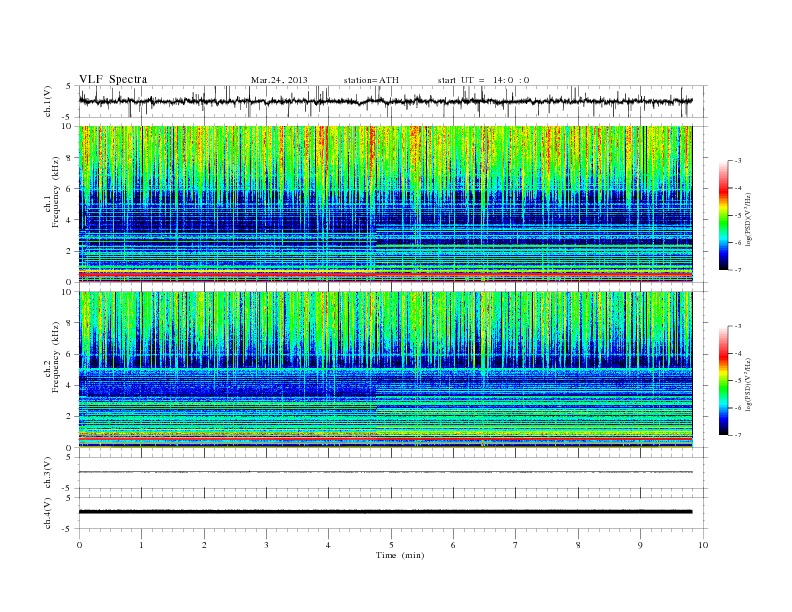The height and width of the screenshot is (612, 792).
Task: Click inside the ch.1 spectrogram panel
Action: (x=385, y=204)
